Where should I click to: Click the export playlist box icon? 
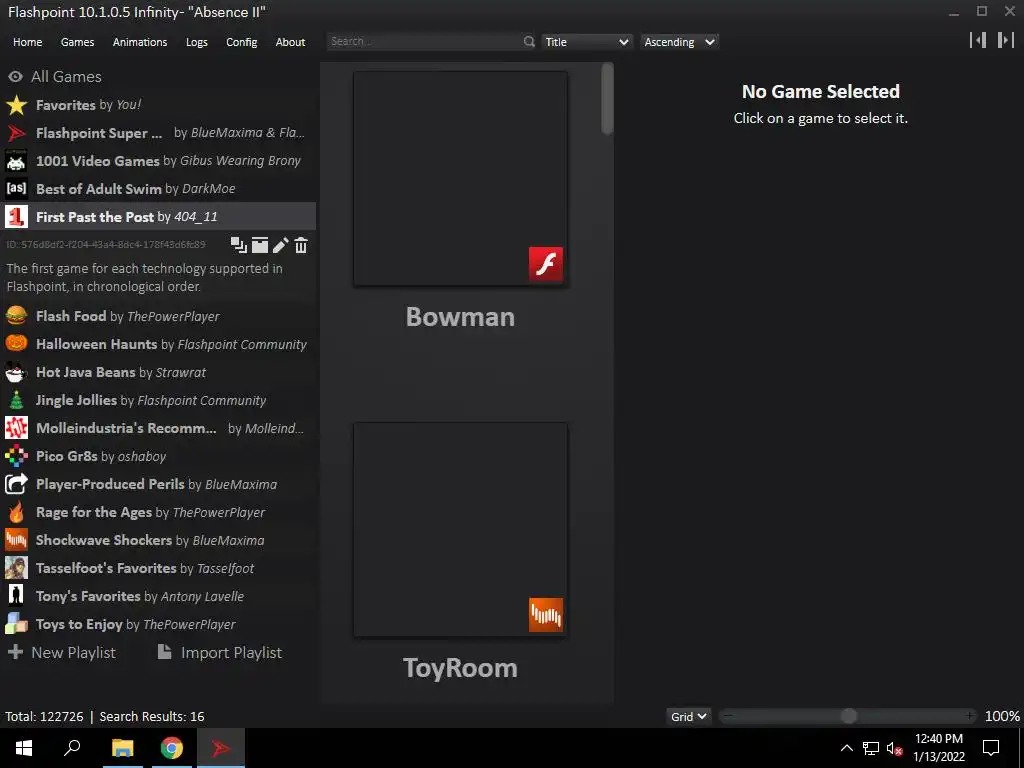[260, 245]
